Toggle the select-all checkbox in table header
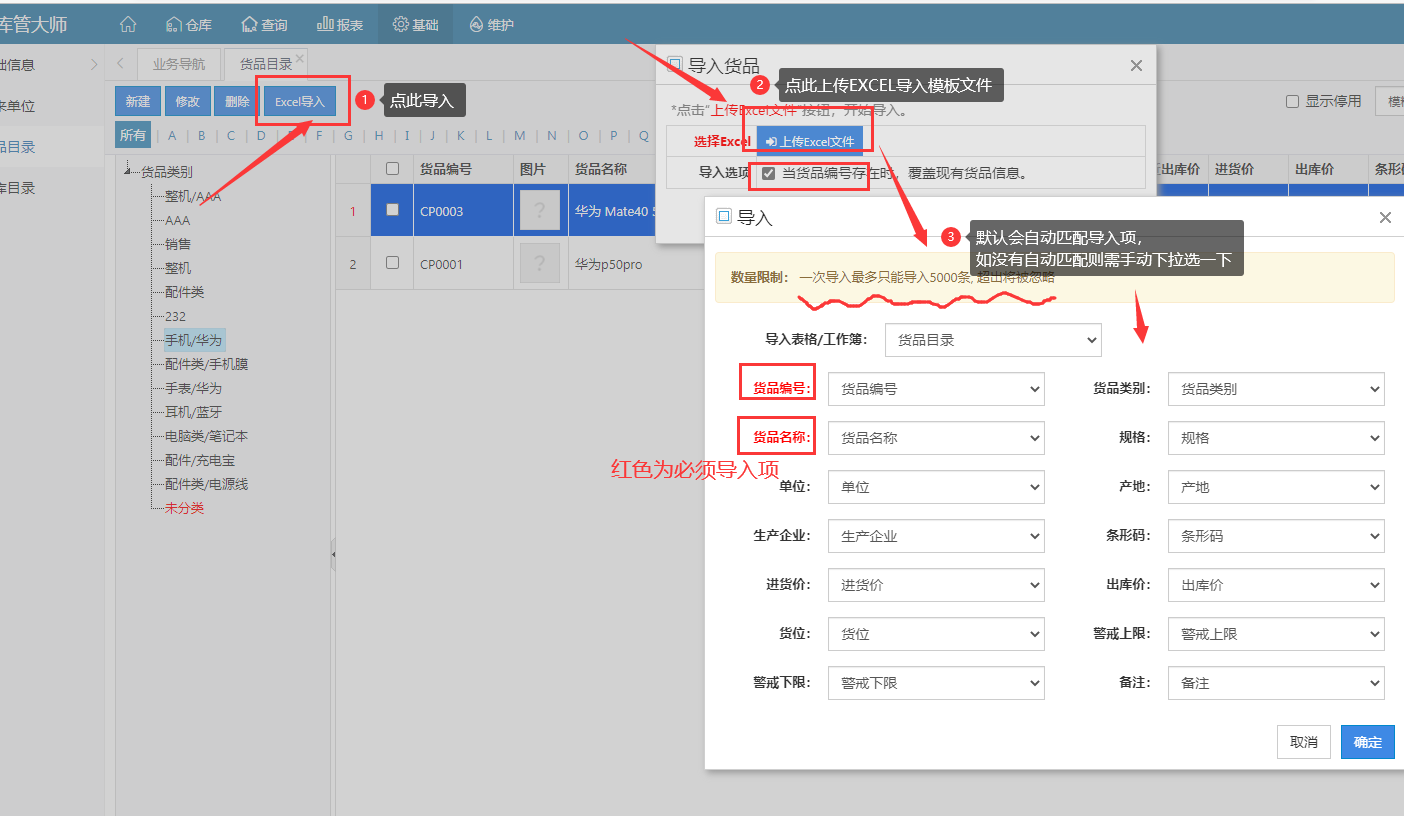The height and width of the screenshot is (816, 1404). (x=392, y=169)
